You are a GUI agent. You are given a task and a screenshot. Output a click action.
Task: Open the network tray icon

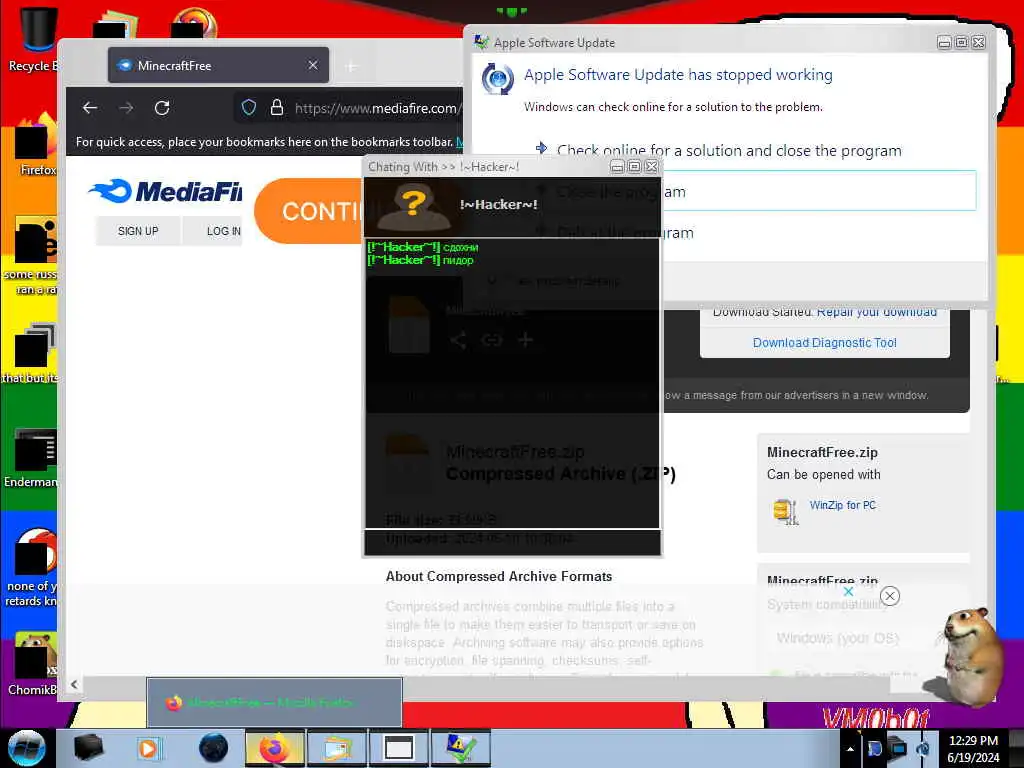[x=898, y=749]
